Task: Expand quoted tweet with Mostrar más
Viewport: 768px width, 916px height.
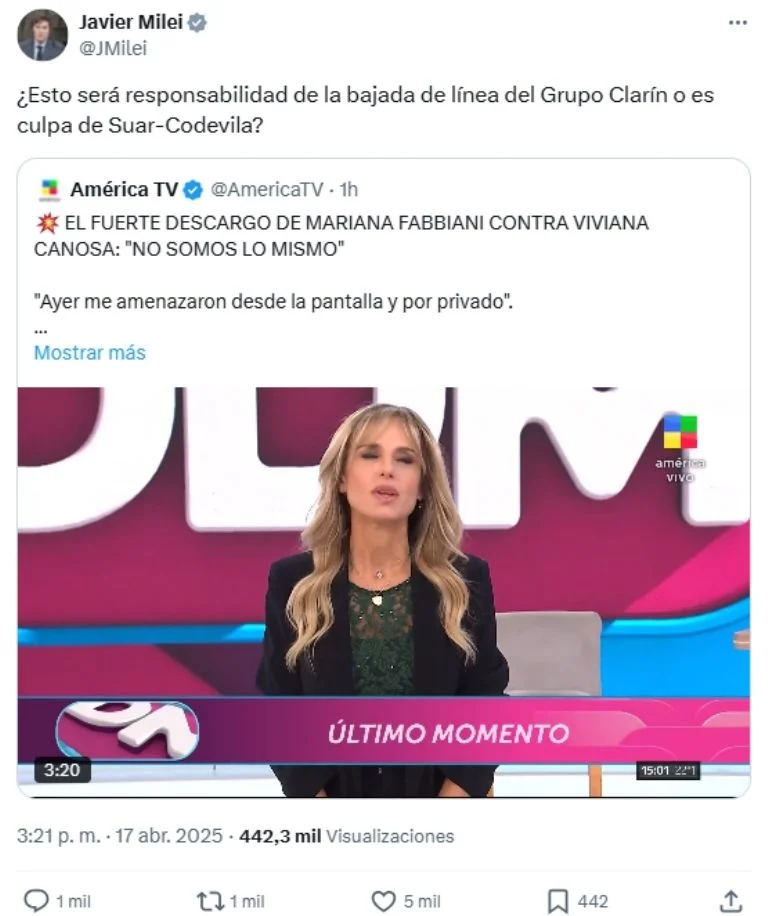Action: [89, 352]
